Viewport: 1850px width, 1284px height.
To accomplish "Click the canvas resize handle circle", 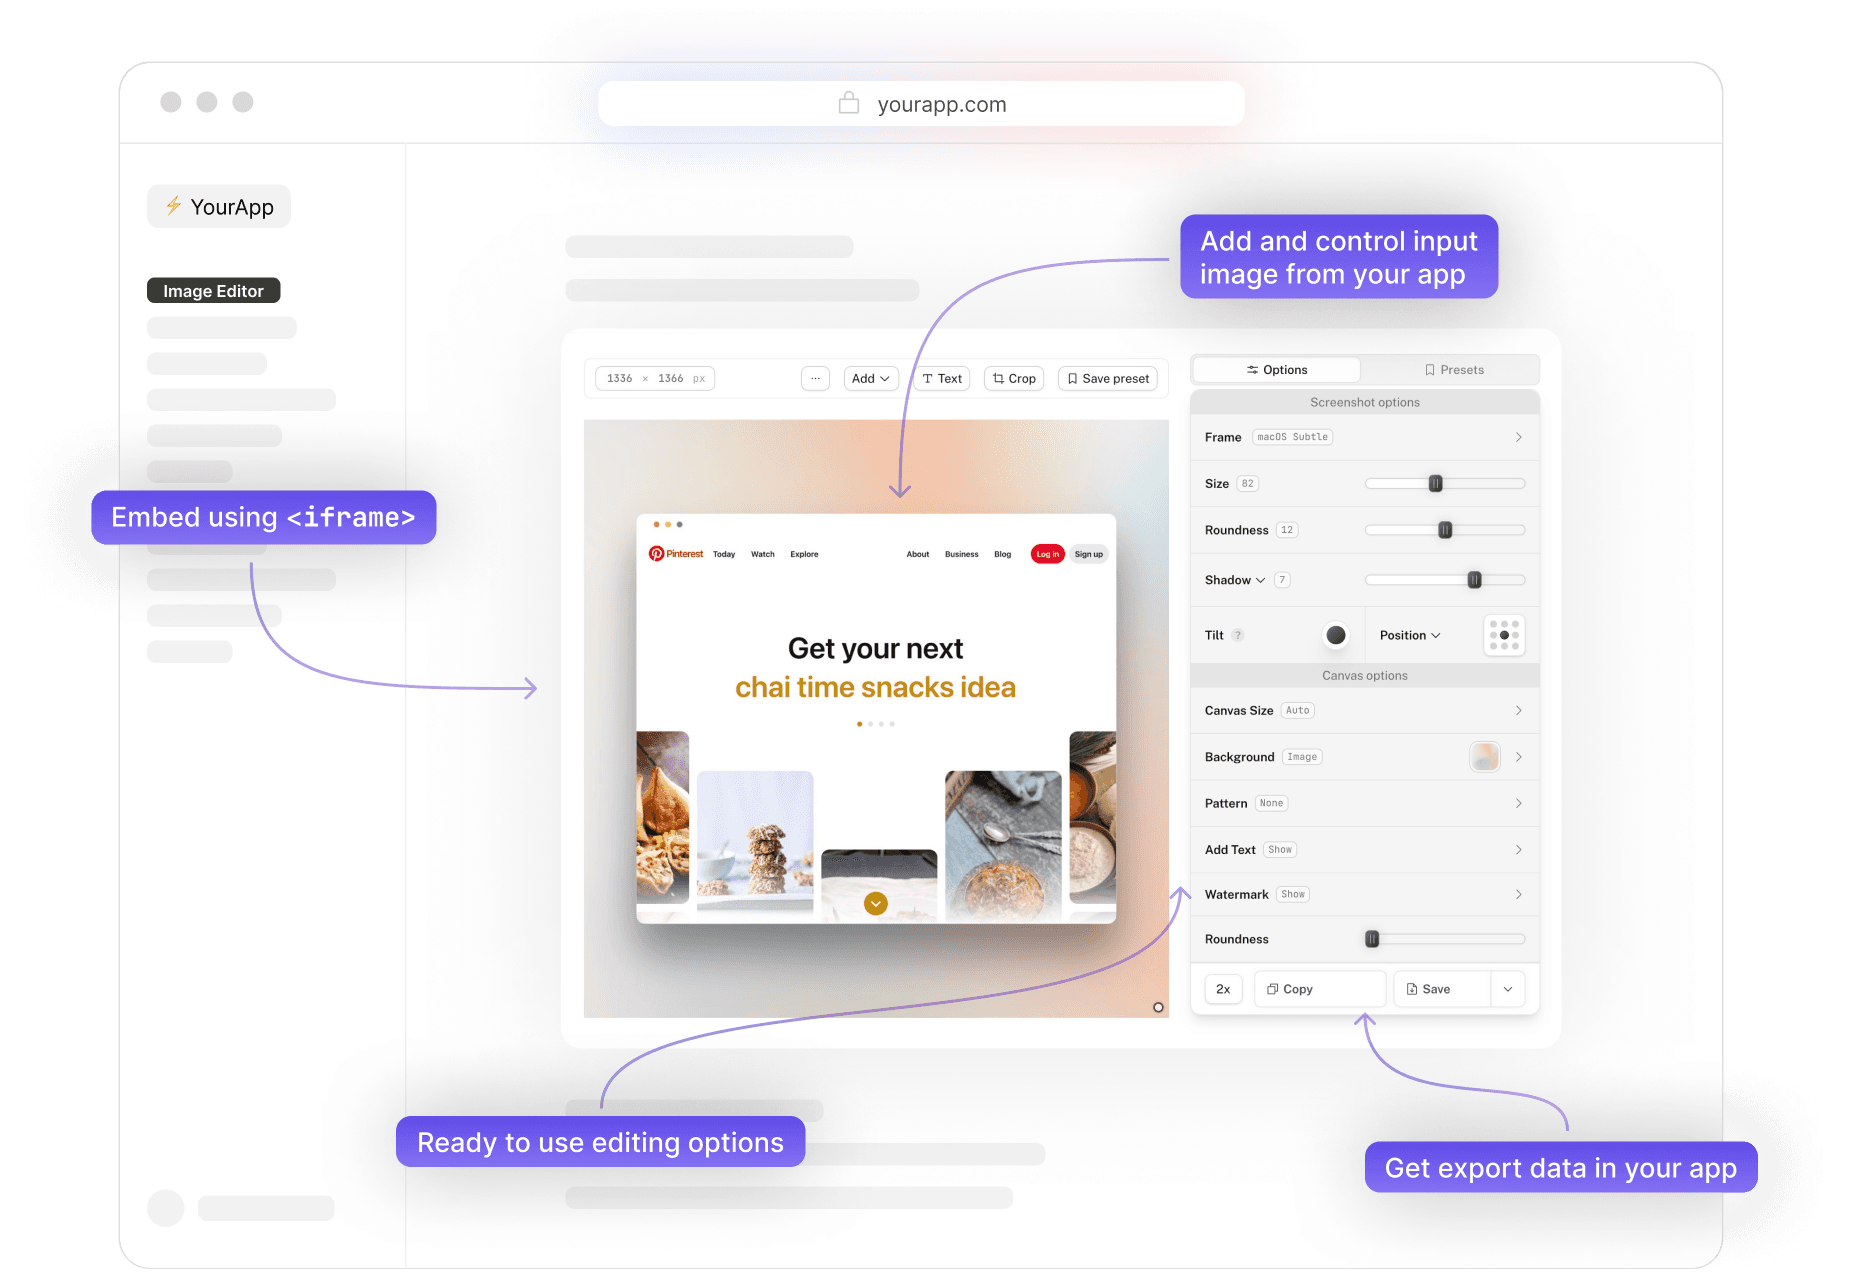I will click(x=1158, y=1007).
